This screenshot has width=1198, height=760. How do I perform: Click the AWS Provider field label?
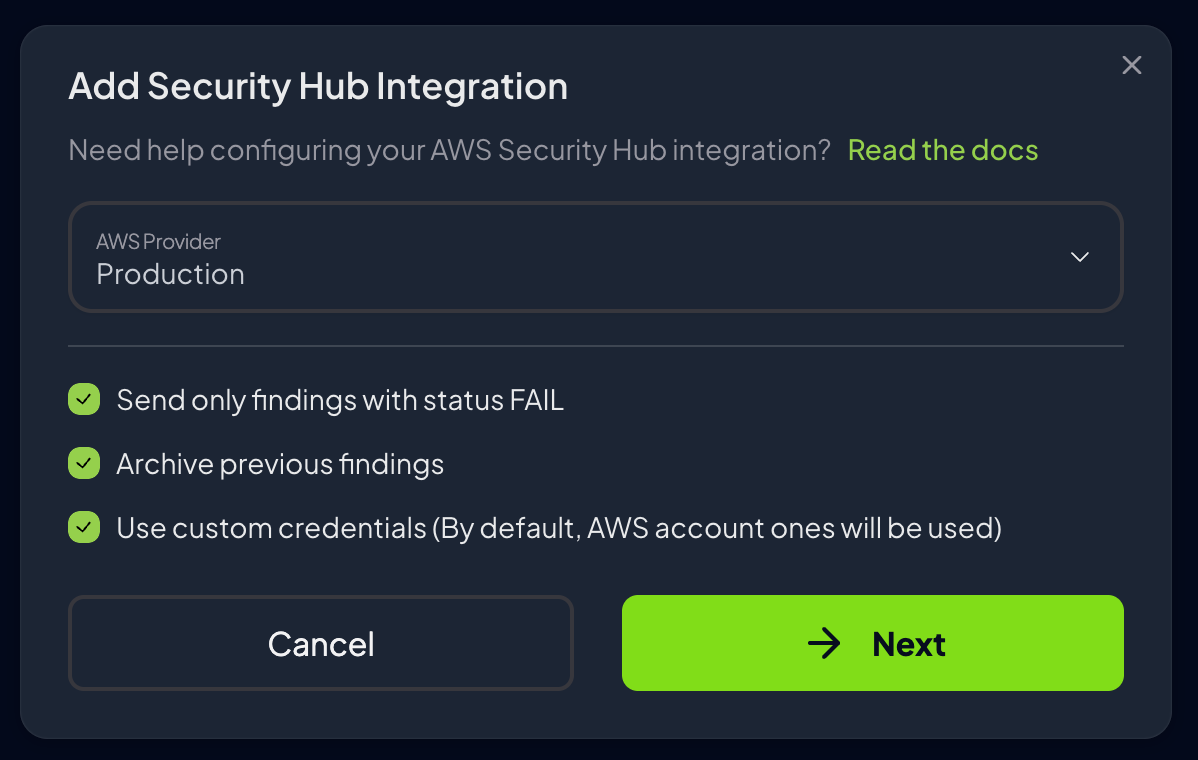pos(158,241)
